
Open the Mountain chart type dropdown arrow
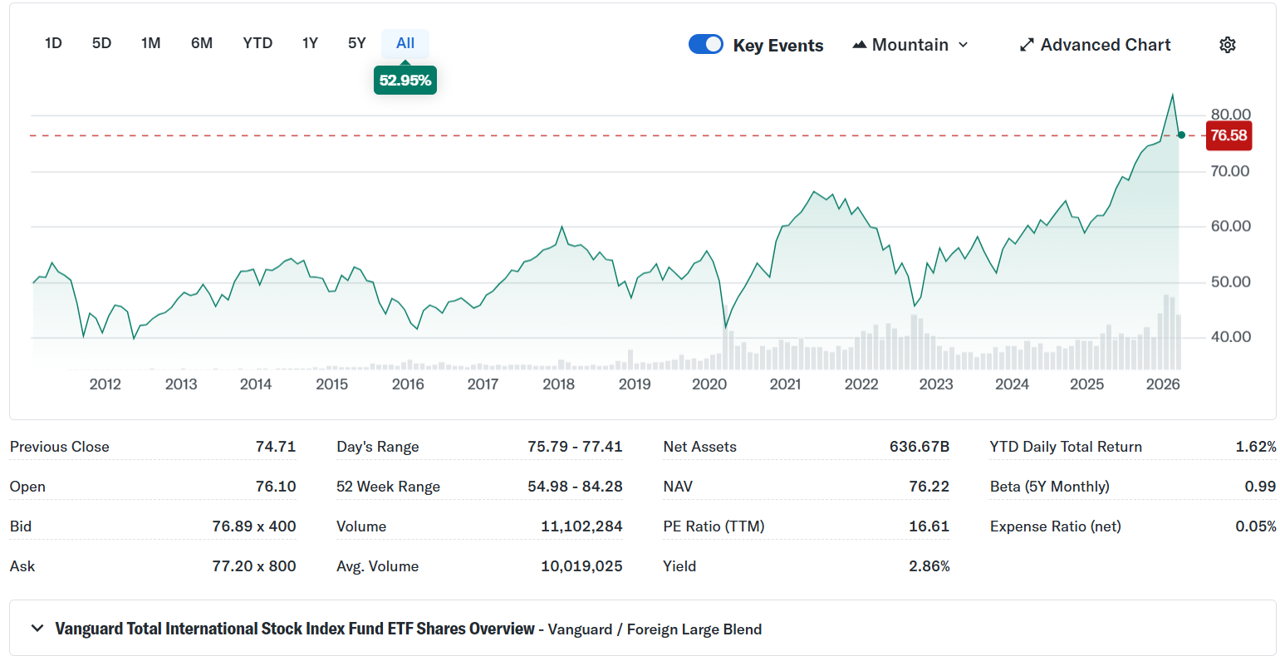(963, 45)
